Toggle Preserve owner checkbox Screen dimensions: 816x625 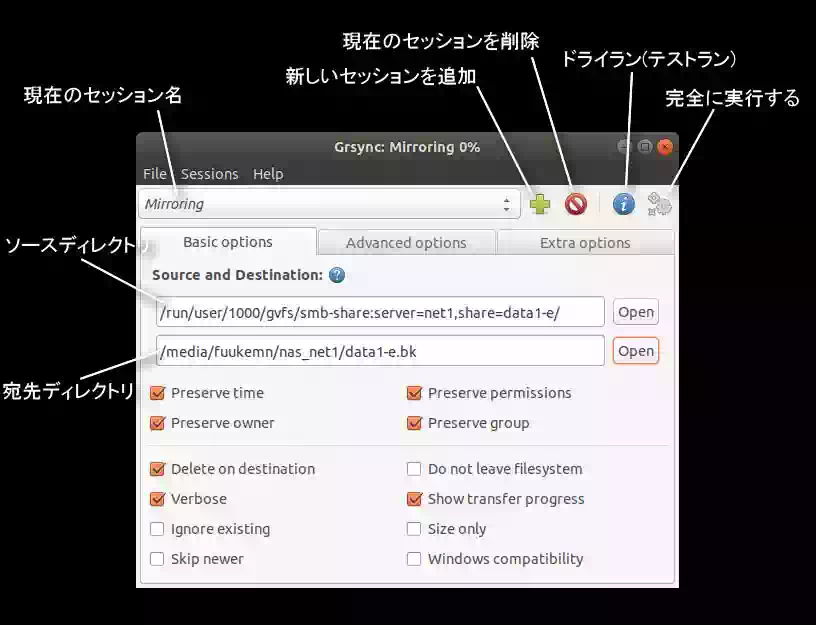157,423
